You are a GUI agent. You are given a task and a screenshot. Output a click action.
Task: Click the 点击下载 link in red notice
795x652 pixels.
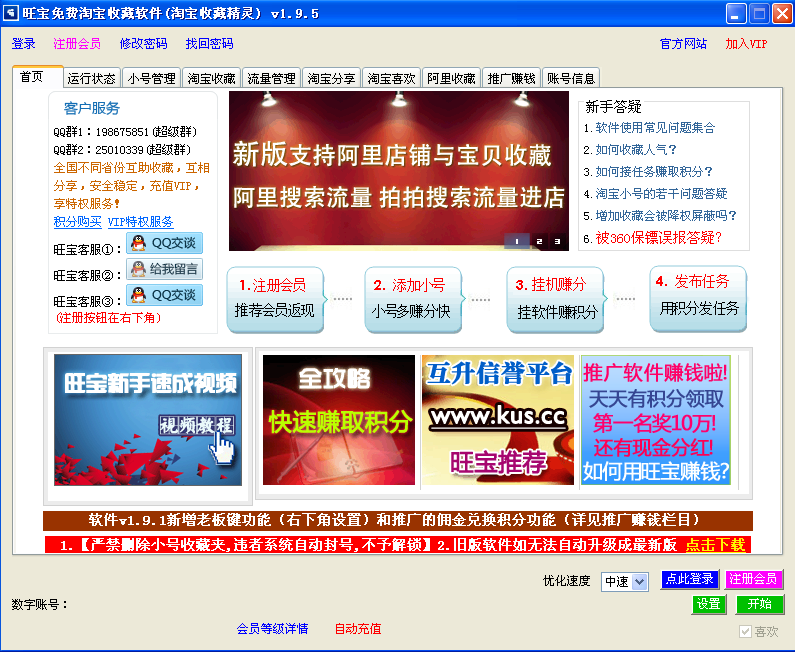715,545
